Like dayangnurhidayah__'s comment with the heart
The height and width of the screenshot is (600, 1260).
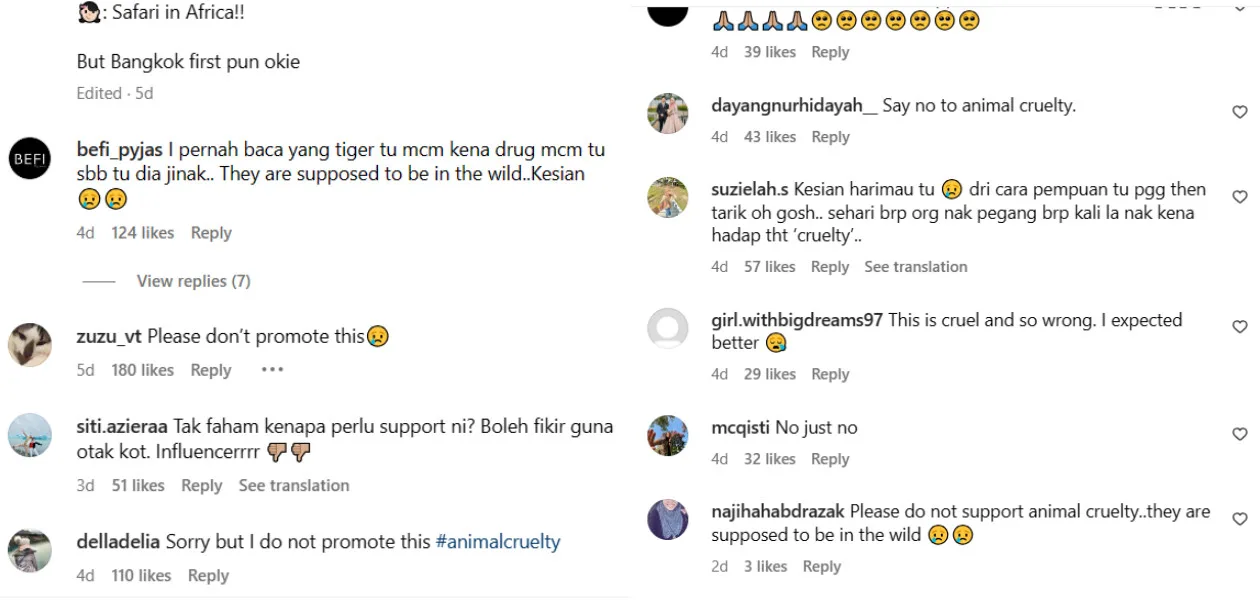pyautogui.click(x=1239, y=112)
